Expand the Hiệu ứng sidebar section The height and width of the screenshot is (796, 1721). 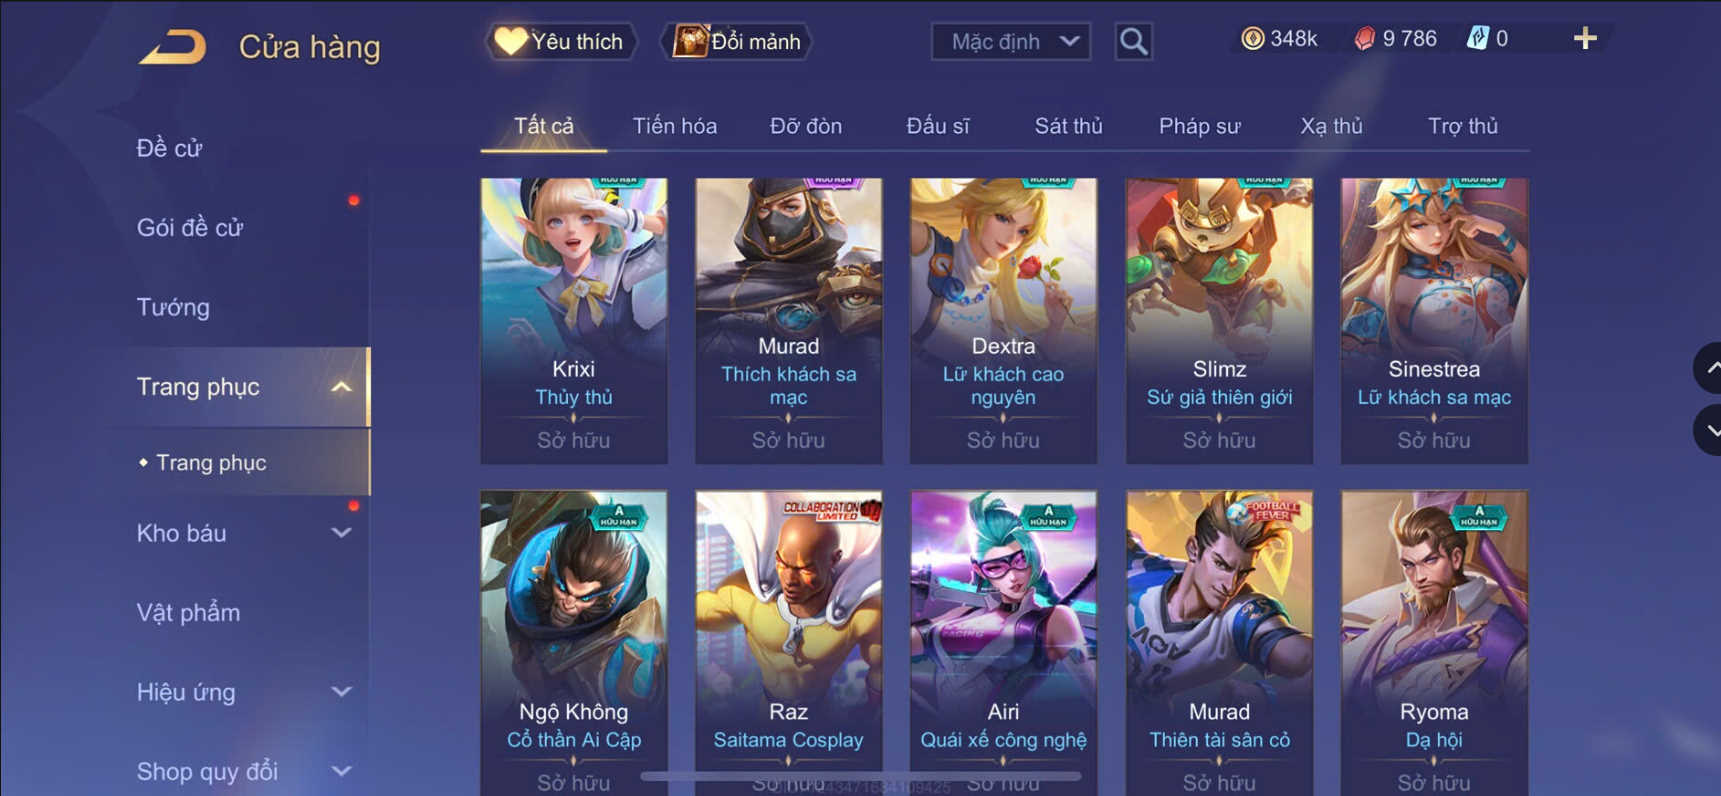click(x=341, y=692)
